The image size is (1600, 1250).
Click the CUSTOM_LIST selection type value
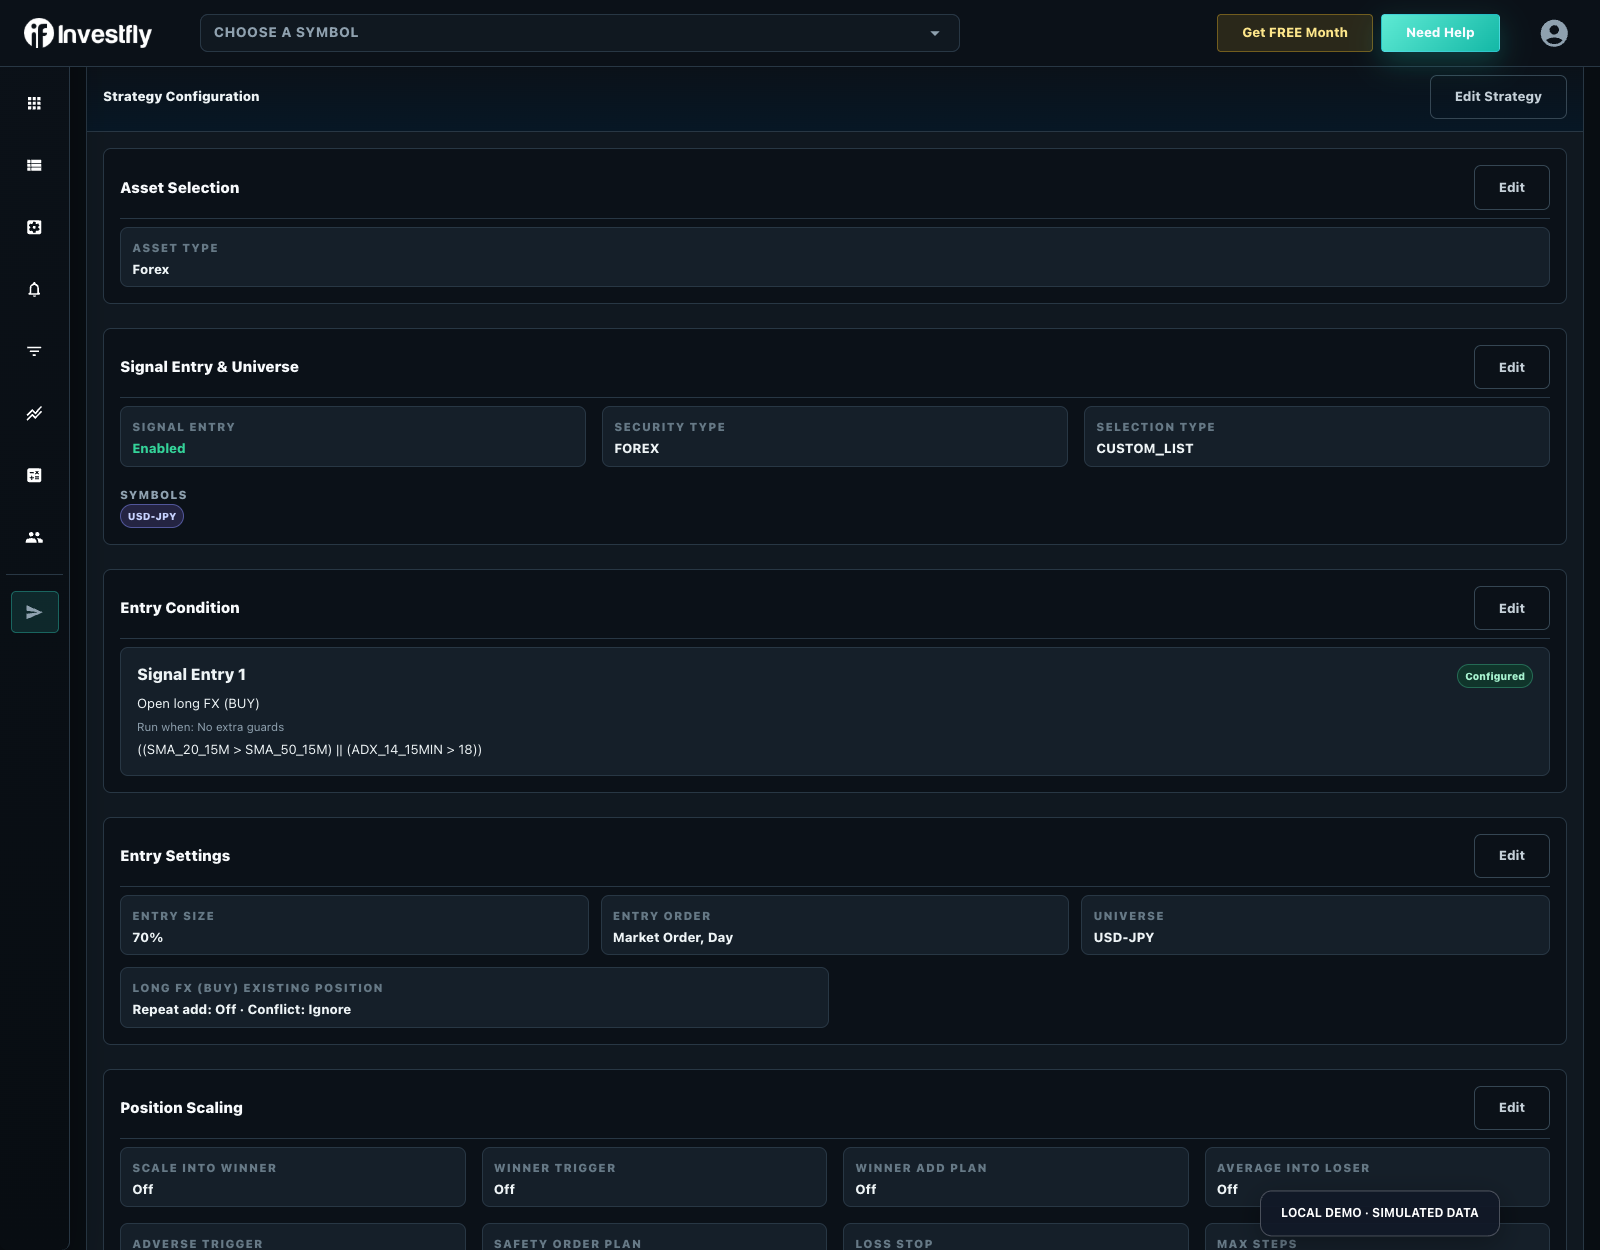click(x=1144, y=449)
